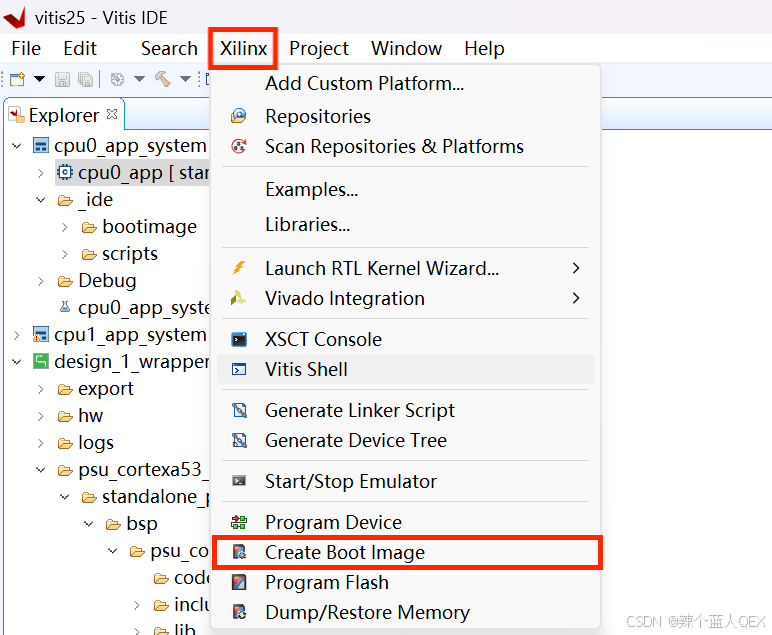
Task: Select the cpu0_app_system .sprj file row
Action: click(133, 308)
